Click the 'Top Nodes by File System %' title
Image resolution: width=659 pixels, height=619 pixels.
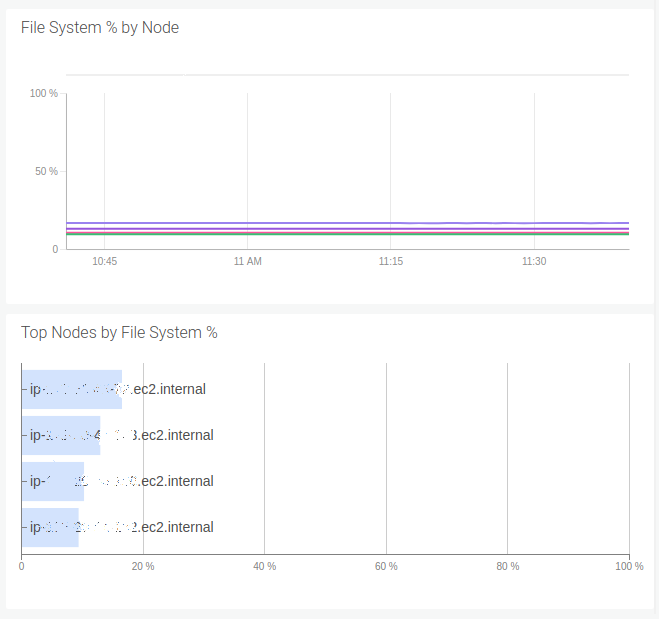click(x=119, y=332)
